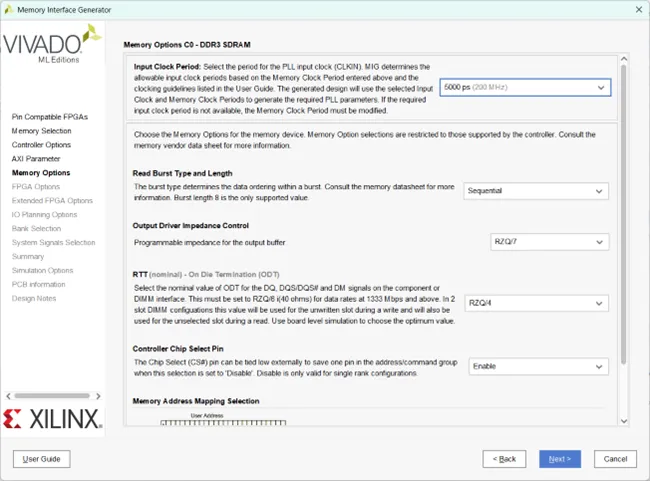Select FPGA Options step
650x481 pixels.
pyautogui.click(x=36, y=187)
